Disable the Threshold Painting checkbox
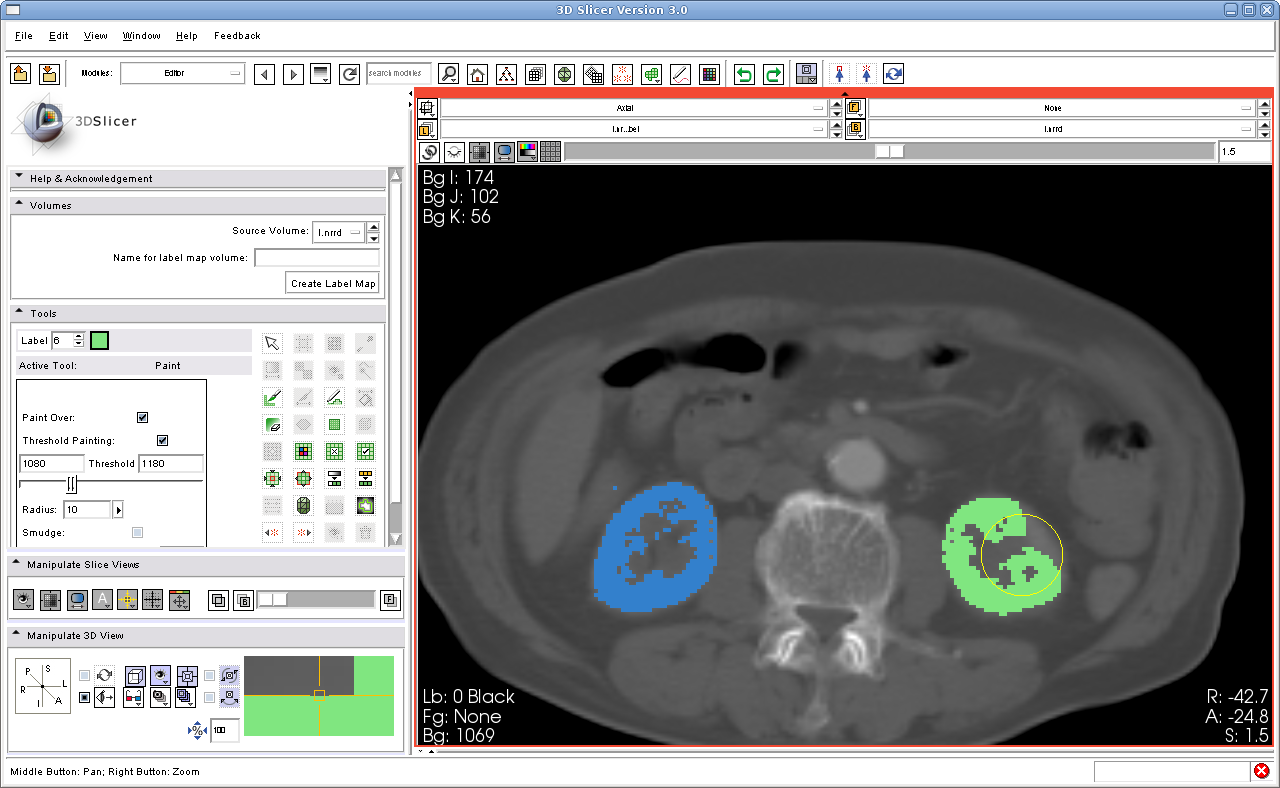Image resolution: width=1280 pixels, height=788 pixels. 162,440
